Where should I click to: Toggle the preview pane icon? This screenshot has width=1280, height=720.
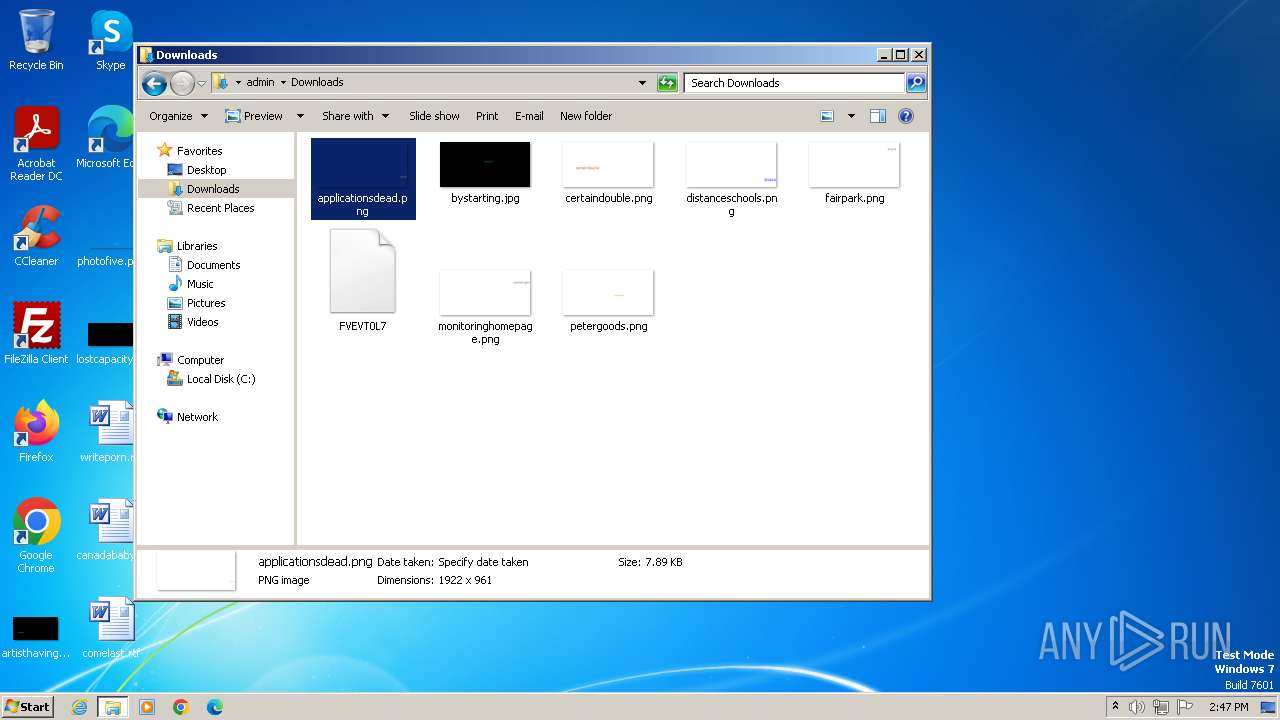pyautogui.click(x=878, y=116)
